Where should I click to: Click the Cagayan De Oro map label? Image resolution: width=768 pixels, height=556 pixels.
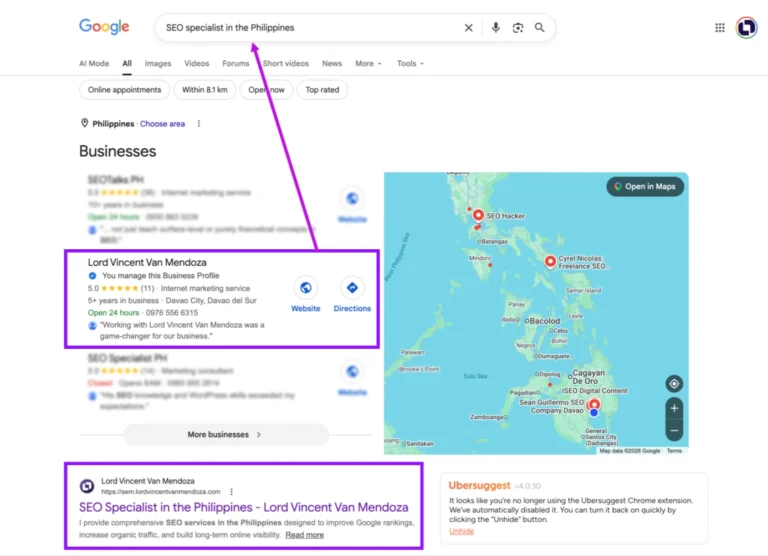588,377
